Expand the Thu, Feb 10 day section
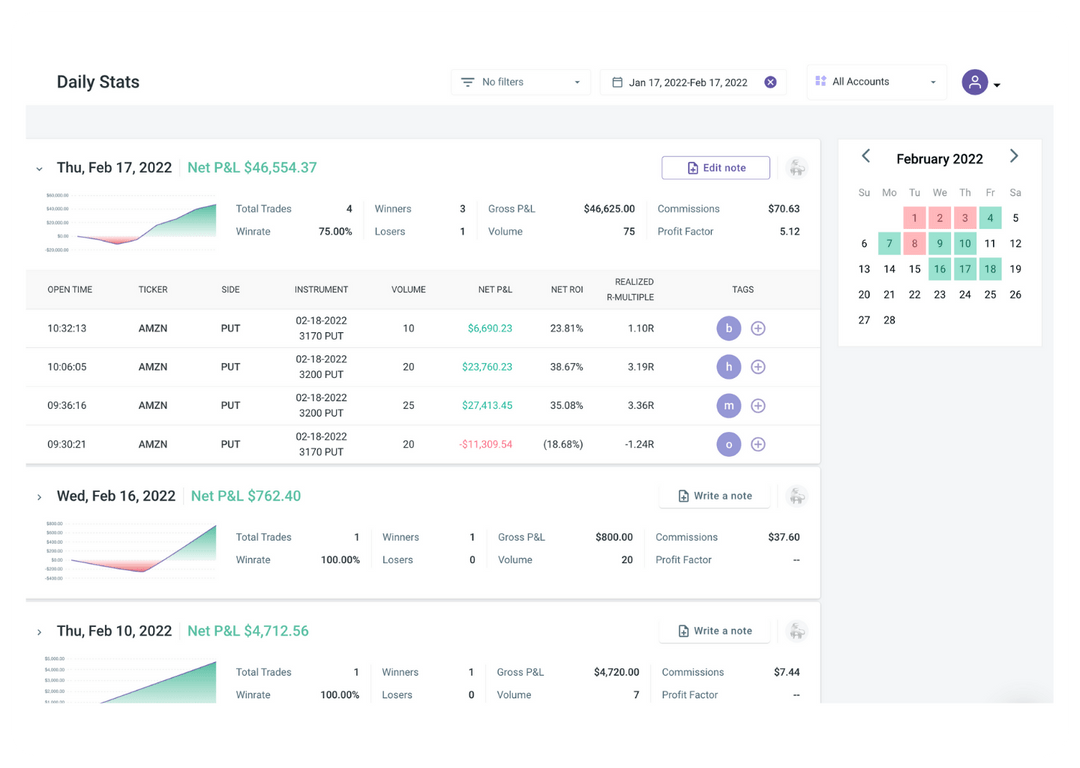The height and width of the screenshot is (768, 1080). point(39,631)
